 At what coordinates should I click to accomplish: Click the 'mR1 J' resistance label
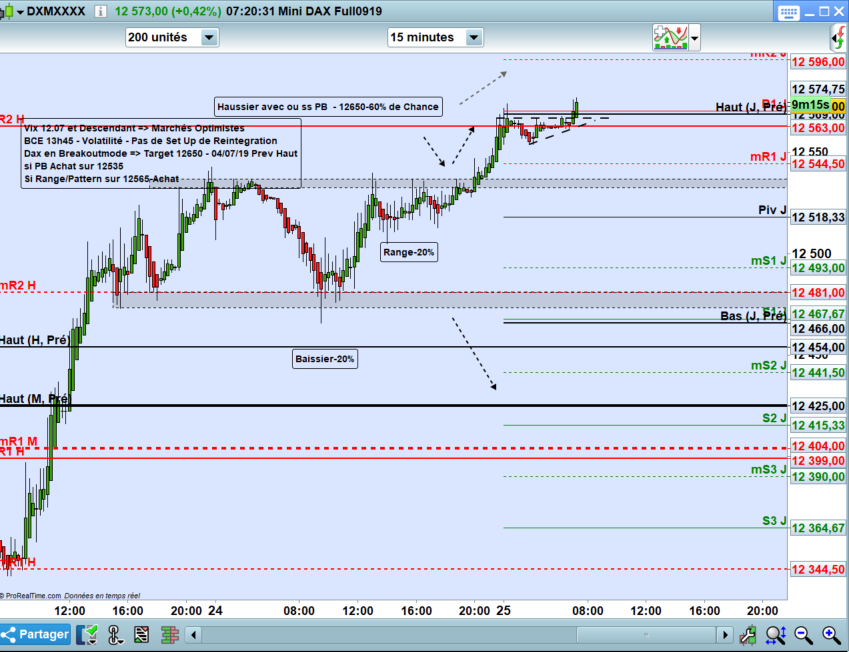768,157
